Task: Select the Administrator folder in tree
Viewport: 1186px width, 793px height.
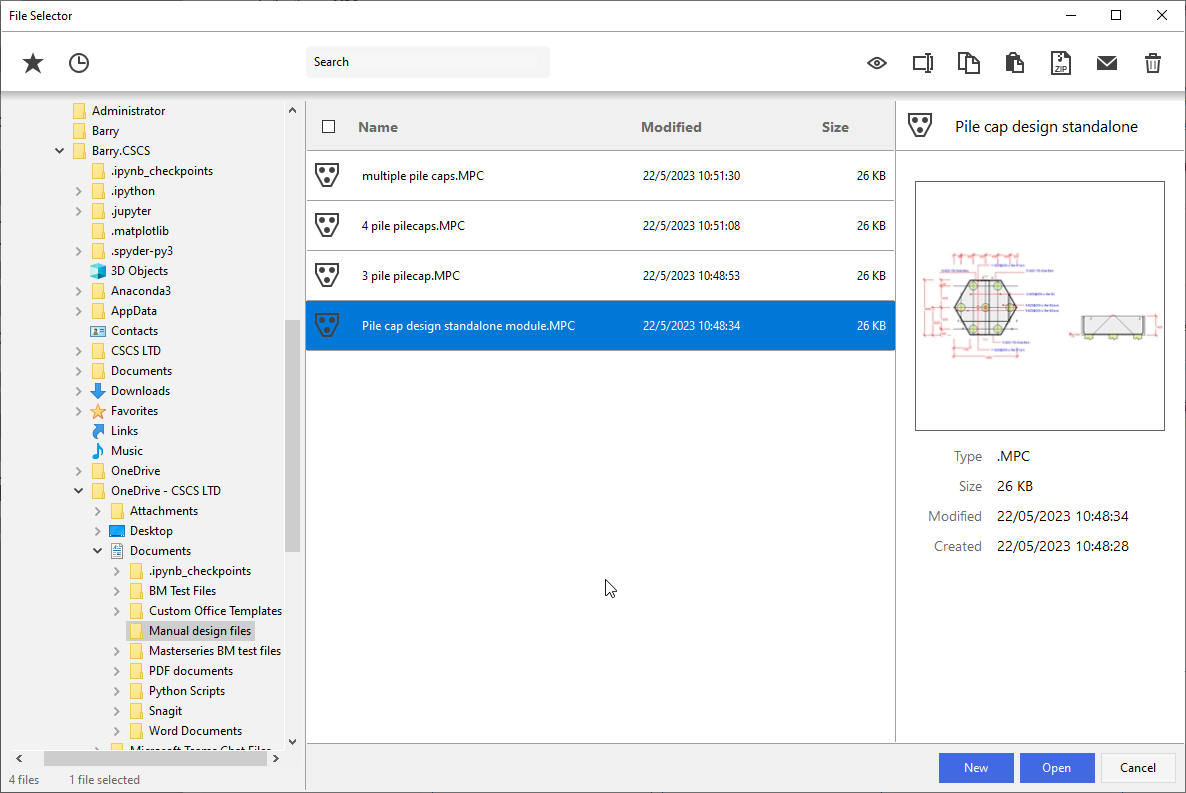Action: tap(128, 110)
